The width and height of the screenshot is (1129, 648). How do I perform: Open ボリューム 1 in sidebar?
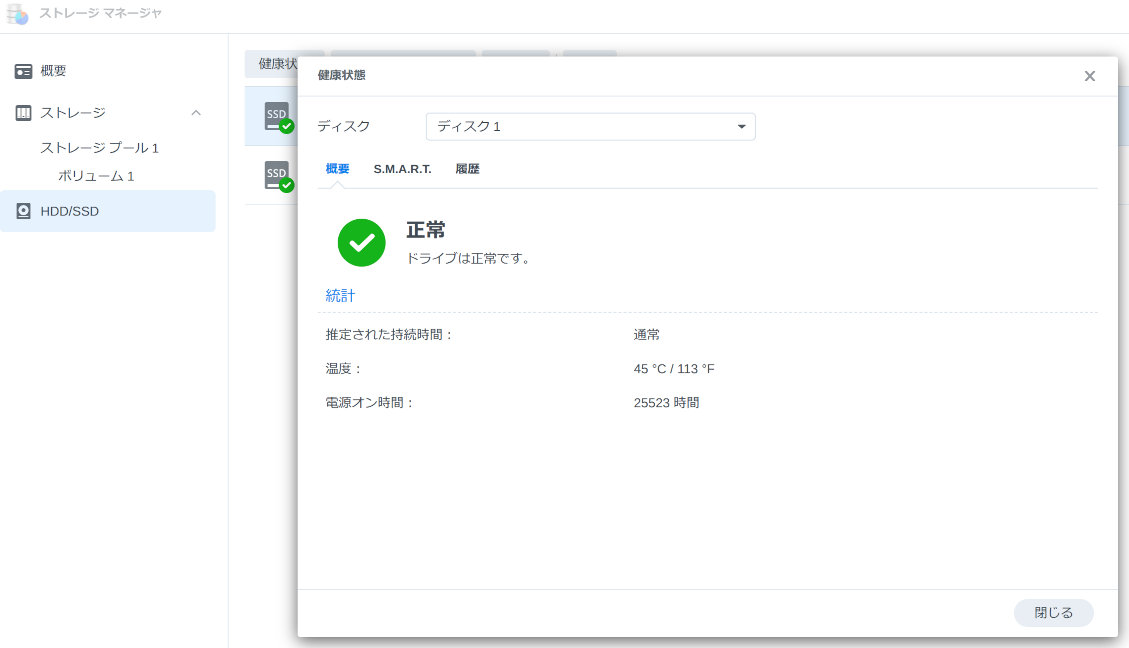(x=96, y=176)
